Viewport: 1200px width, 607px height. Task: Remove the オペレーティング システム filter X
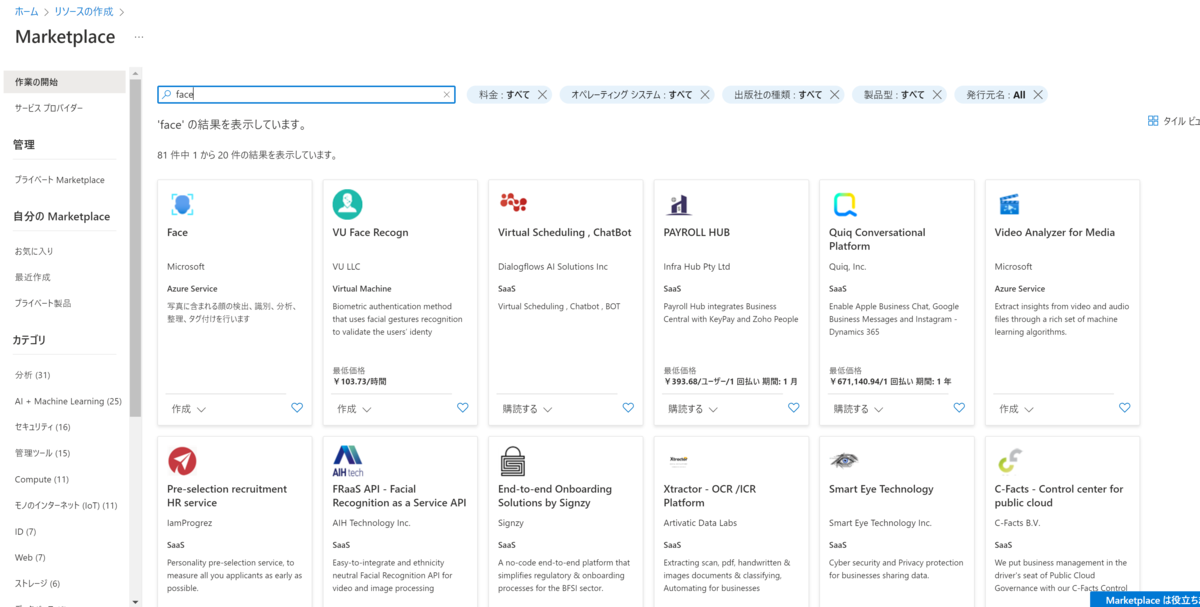tap(704, 95)
